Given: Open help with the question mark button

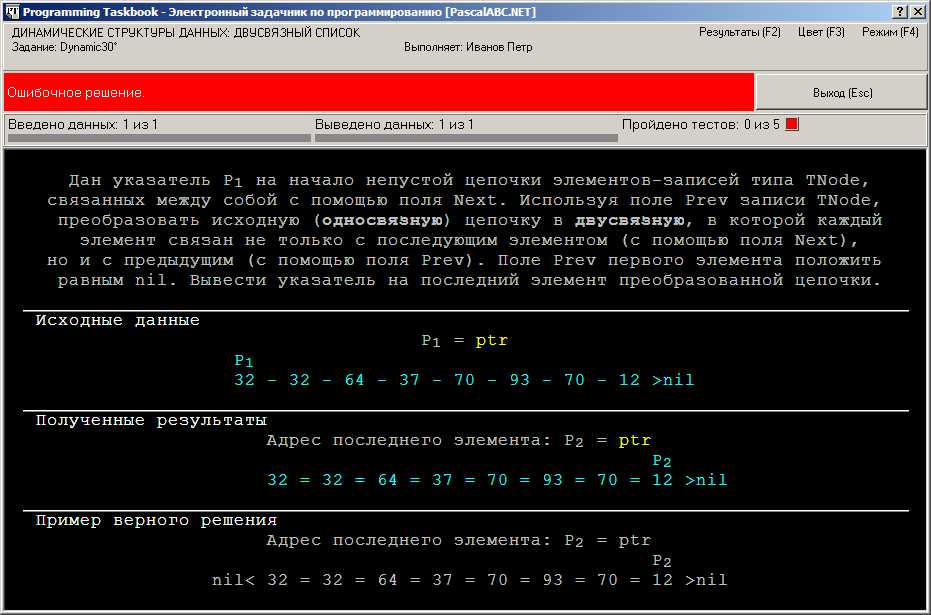Looking at the screenshot, I should coord(900,12).
